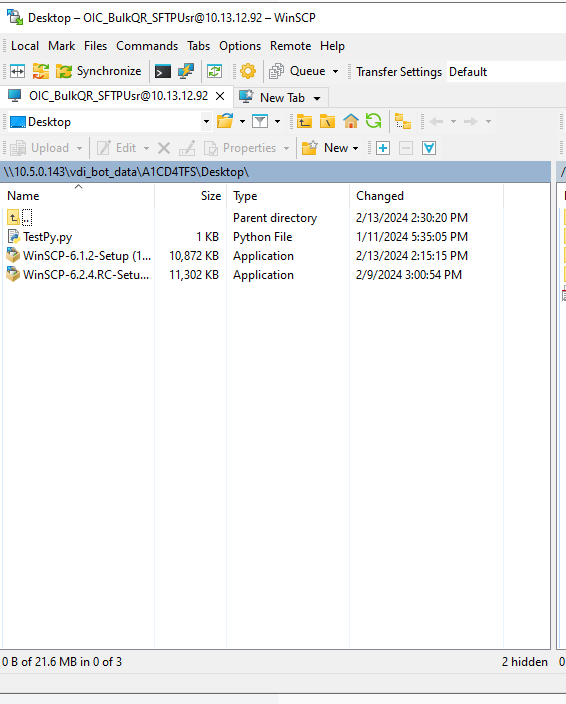Click the 2 hidden status indicator

point(525,662)
